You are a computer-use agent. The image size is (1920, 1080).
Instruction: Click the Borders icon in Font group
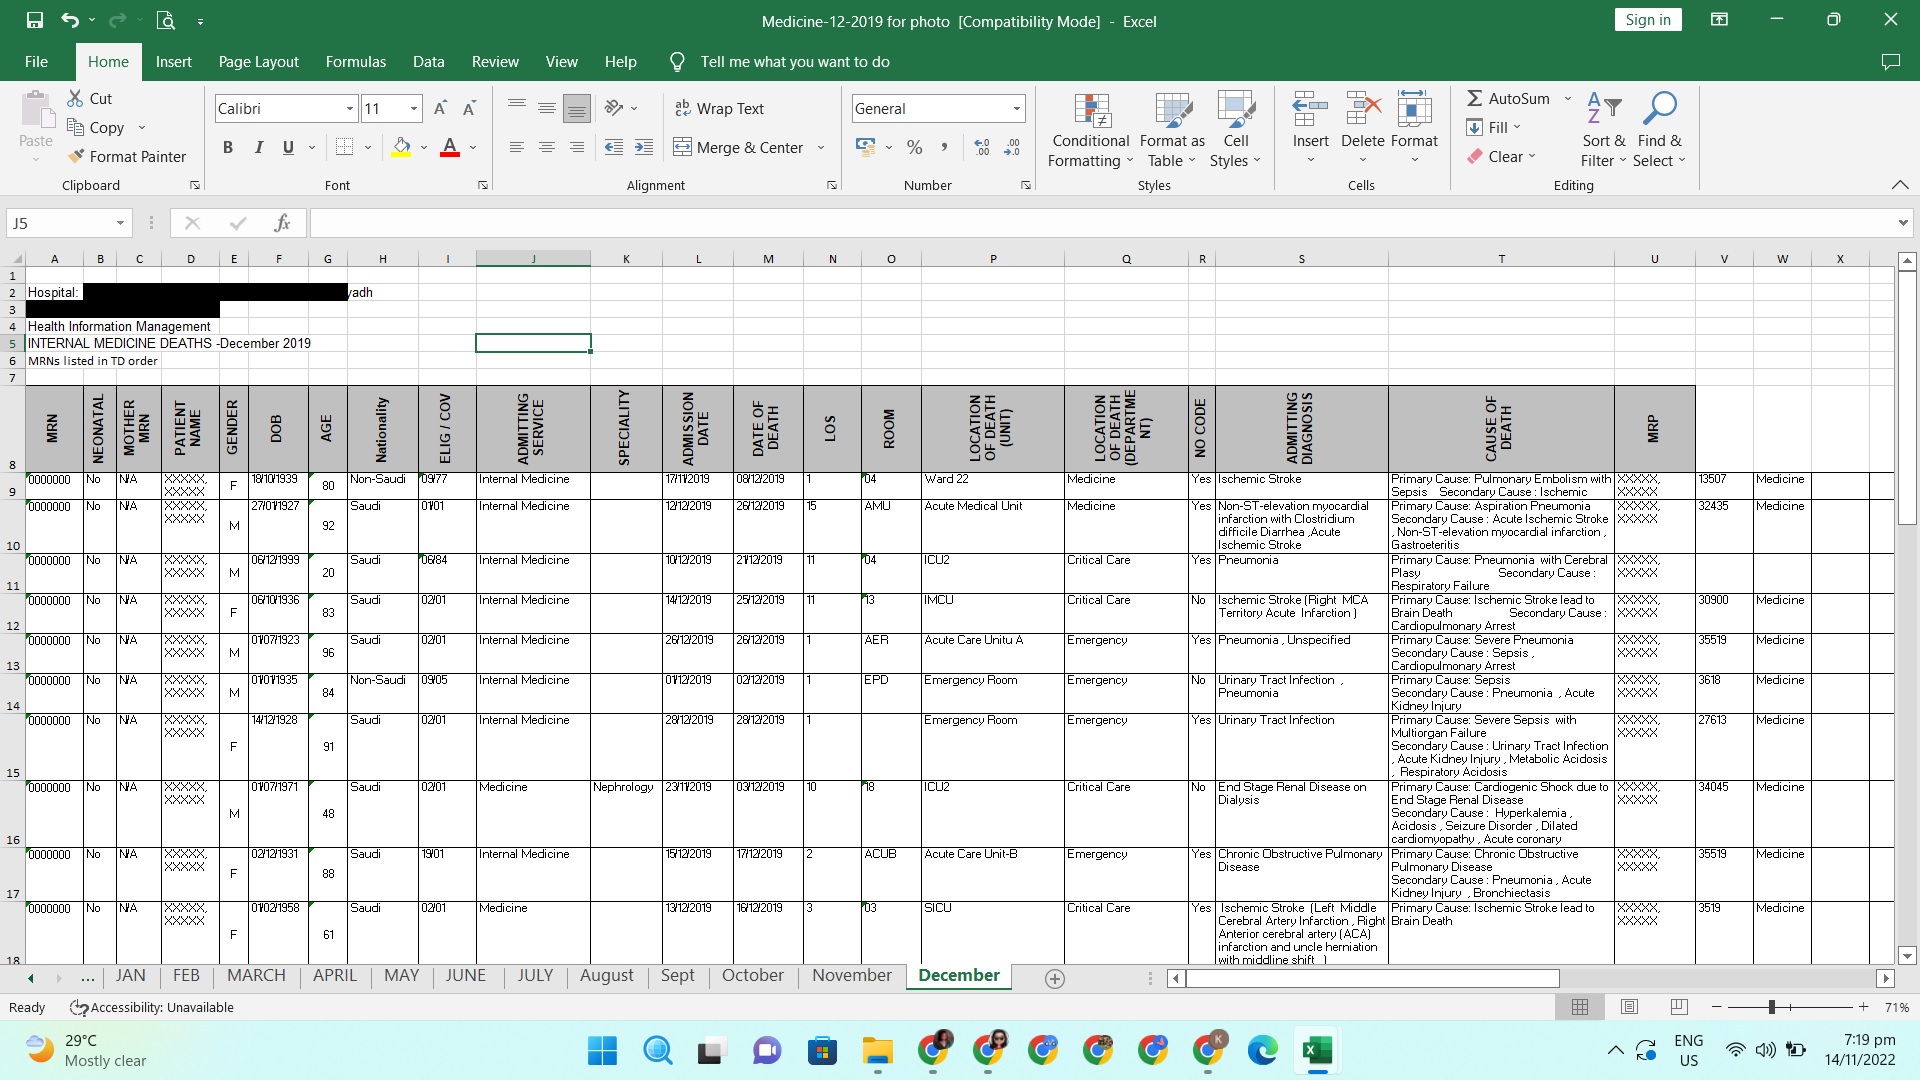tap(345, 148)
